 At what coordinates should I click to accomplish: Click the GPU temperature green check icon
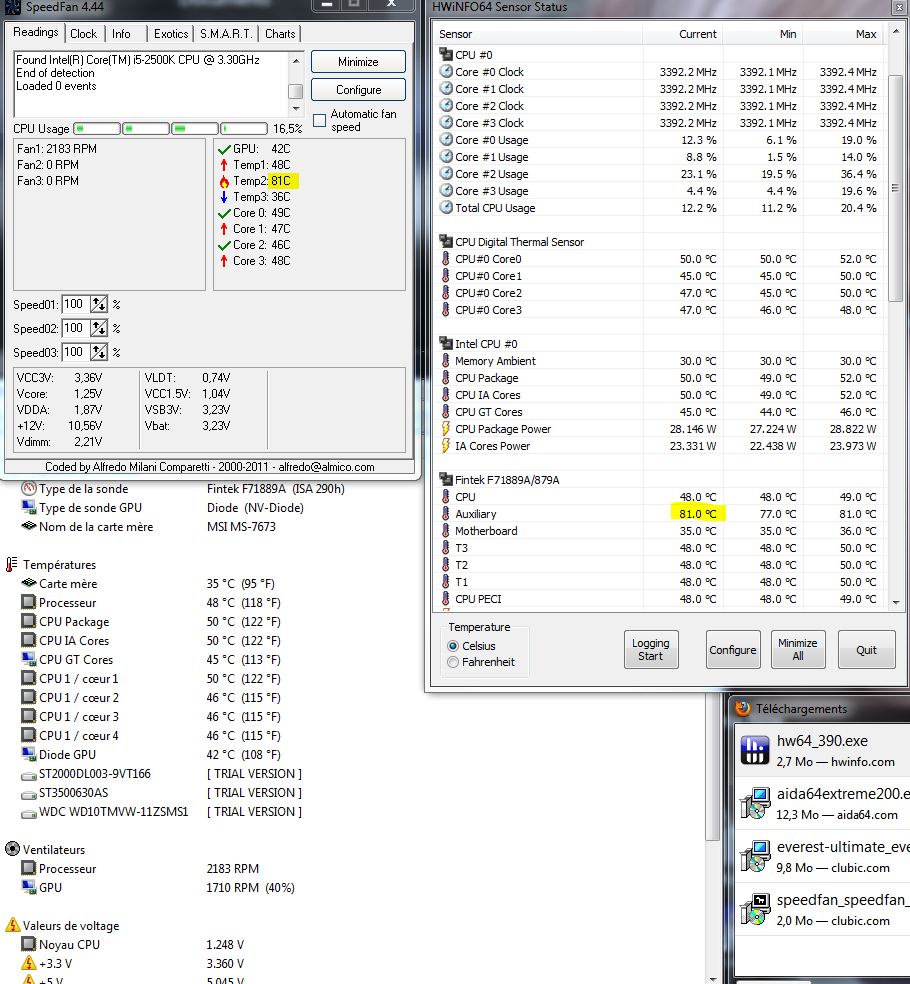[224, 149]
